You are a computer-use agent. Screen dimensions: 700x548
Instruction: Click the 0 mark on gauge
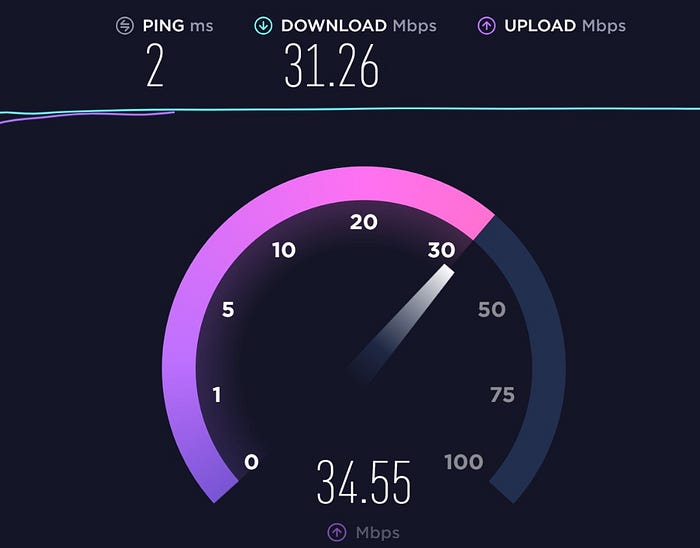251,462
